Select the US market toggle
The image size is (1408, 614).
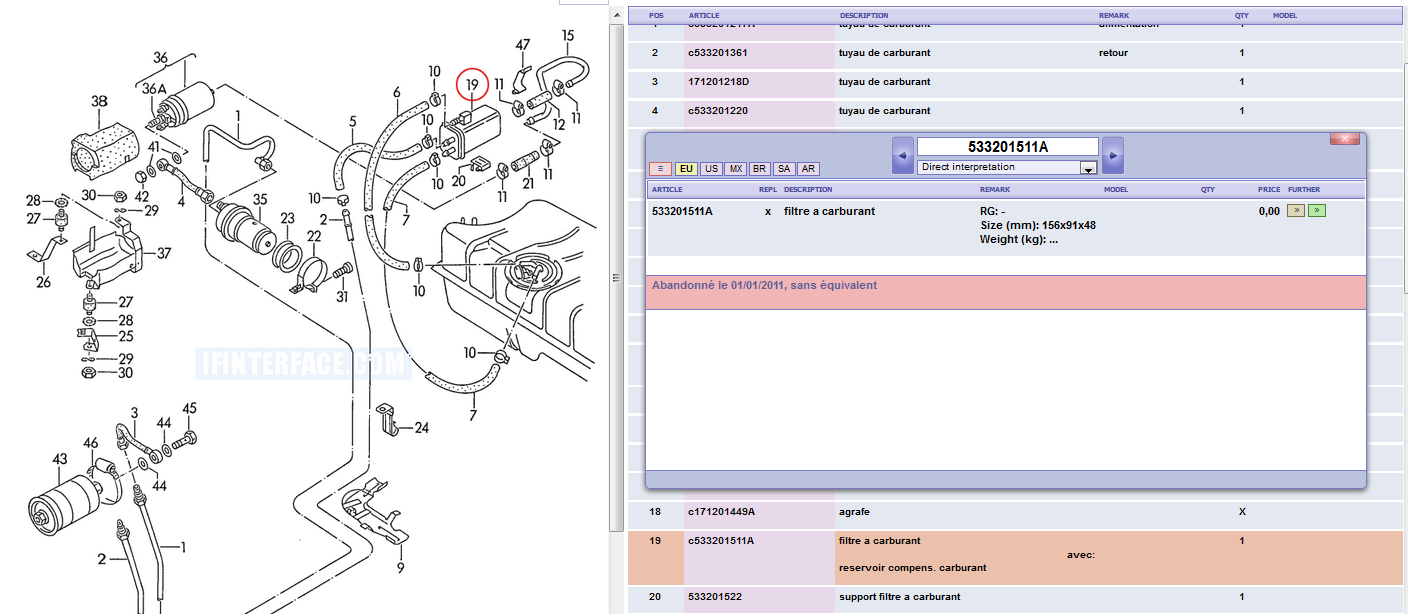tap(711, 169)
